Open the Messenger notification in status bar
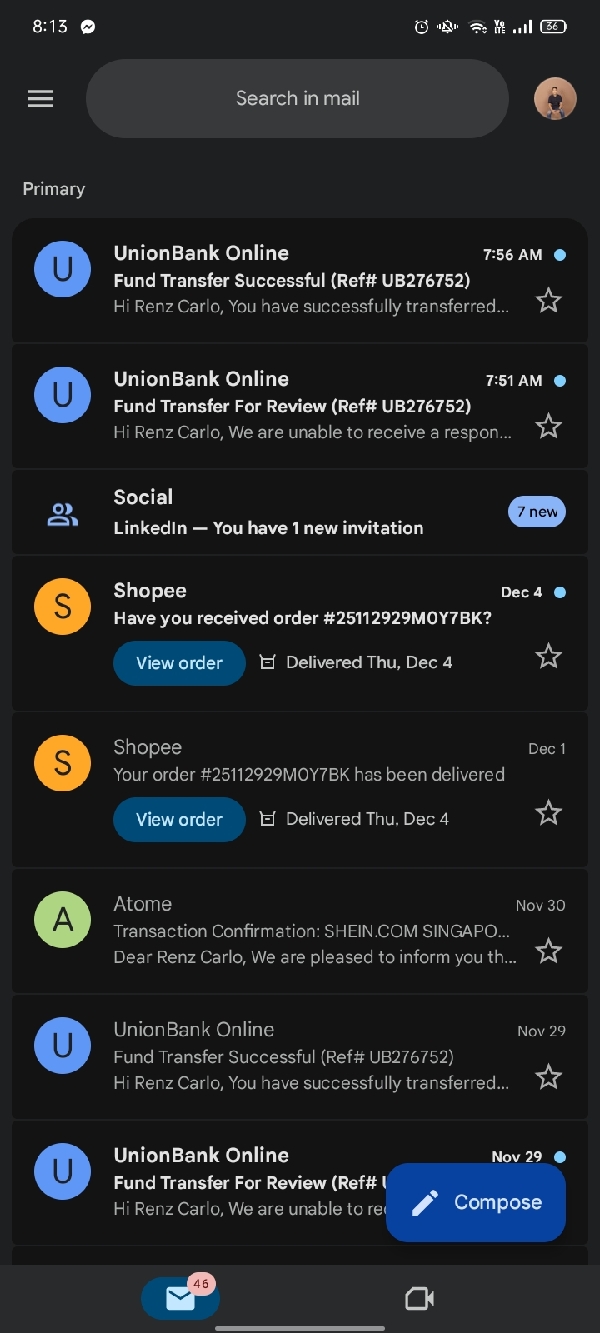The image size is (600, 1333). tap(88, 27)
